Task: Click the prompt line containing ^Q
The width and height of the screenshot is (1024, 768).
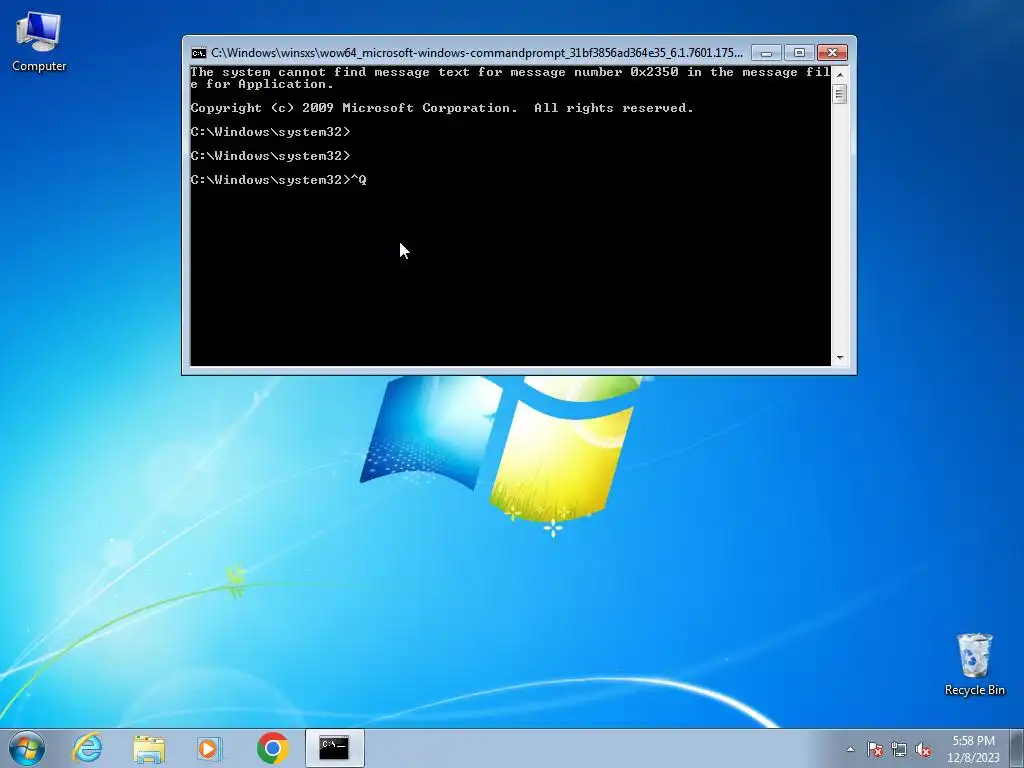Action: tap(279, 180)
